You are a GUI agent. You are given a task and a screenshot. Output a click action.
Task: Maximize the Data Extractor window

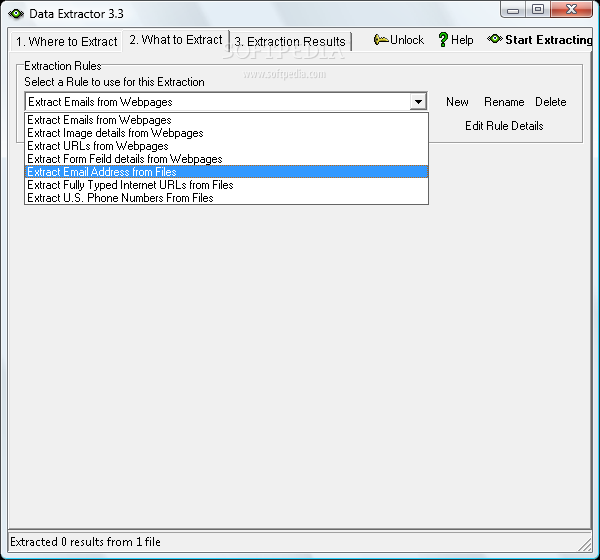pos(538,9)
